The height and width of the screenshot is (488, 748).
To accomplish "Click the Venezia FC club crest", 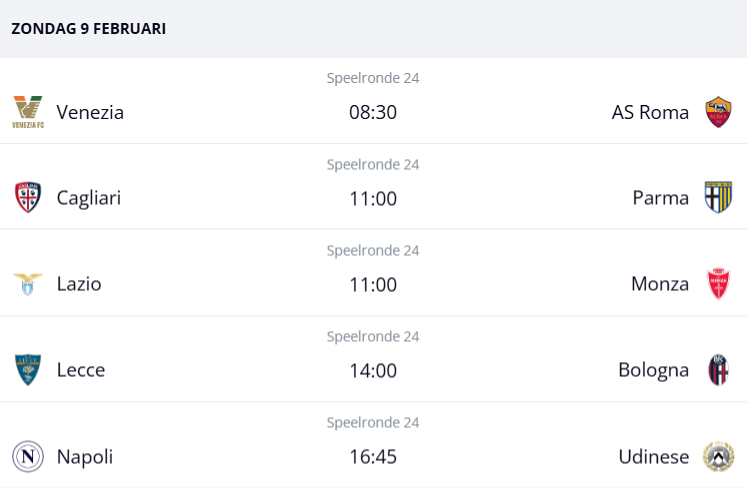I will 28,112.
